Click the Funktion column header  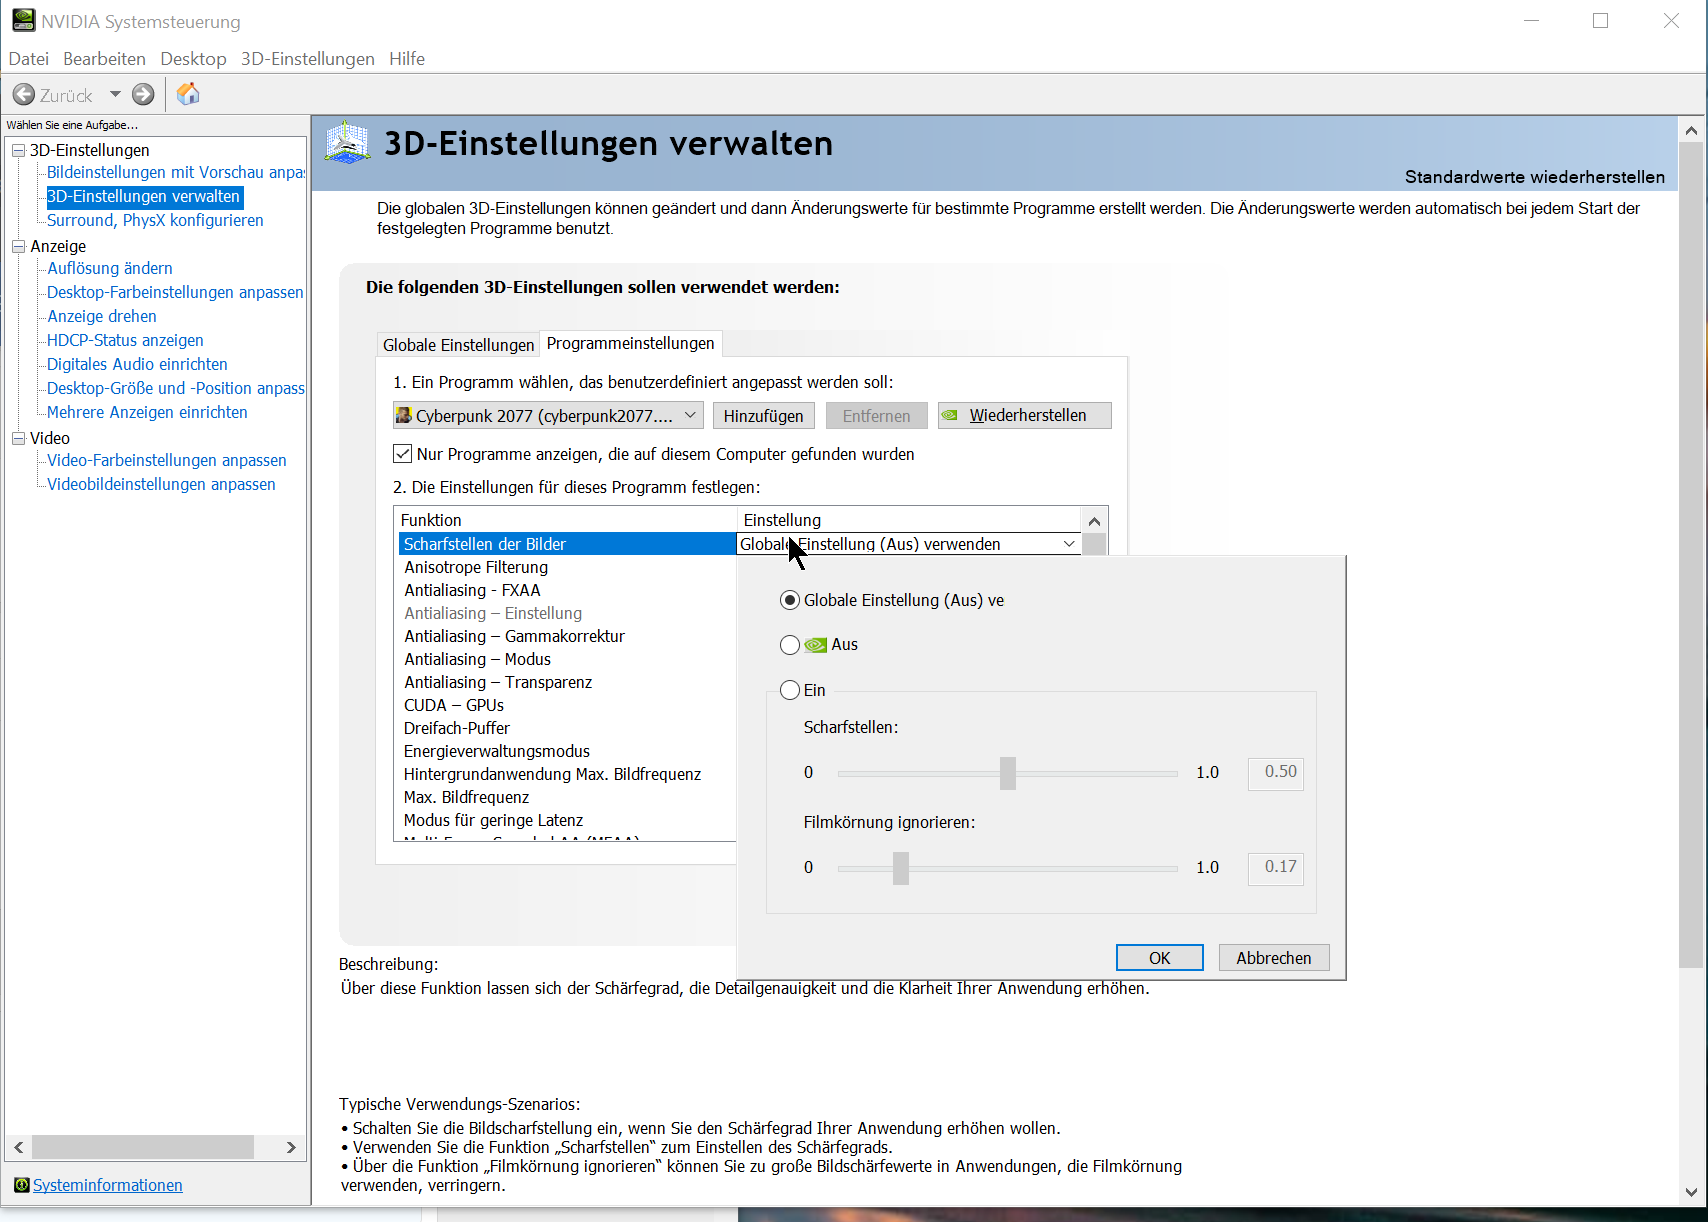[x=565, y=520]
